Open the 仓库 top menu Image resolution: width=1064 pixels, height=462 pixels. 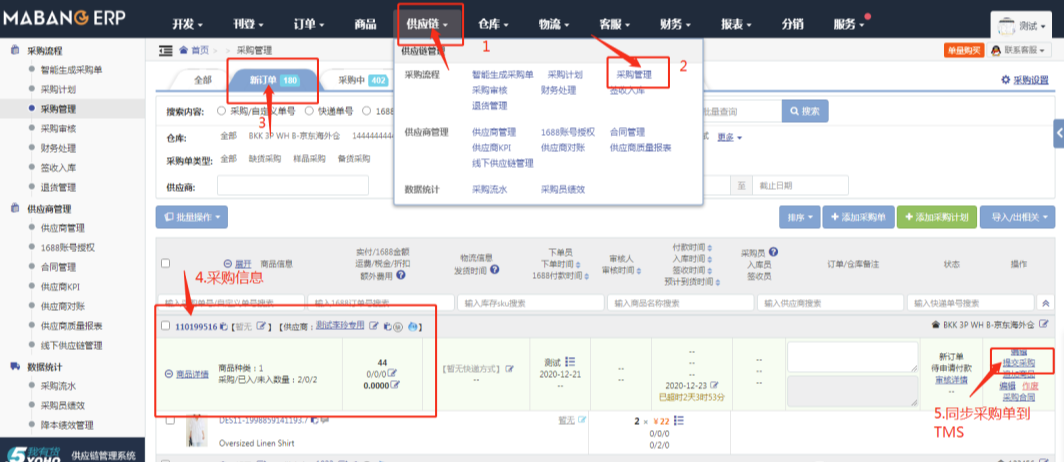493,24
